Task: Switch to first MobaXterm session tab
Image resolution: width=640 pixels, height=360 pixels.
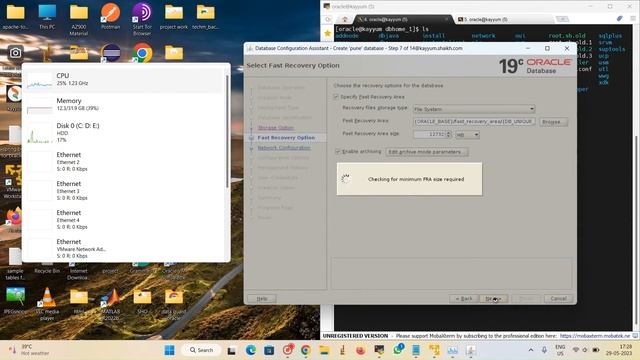Action: click(x=402, y=19)
